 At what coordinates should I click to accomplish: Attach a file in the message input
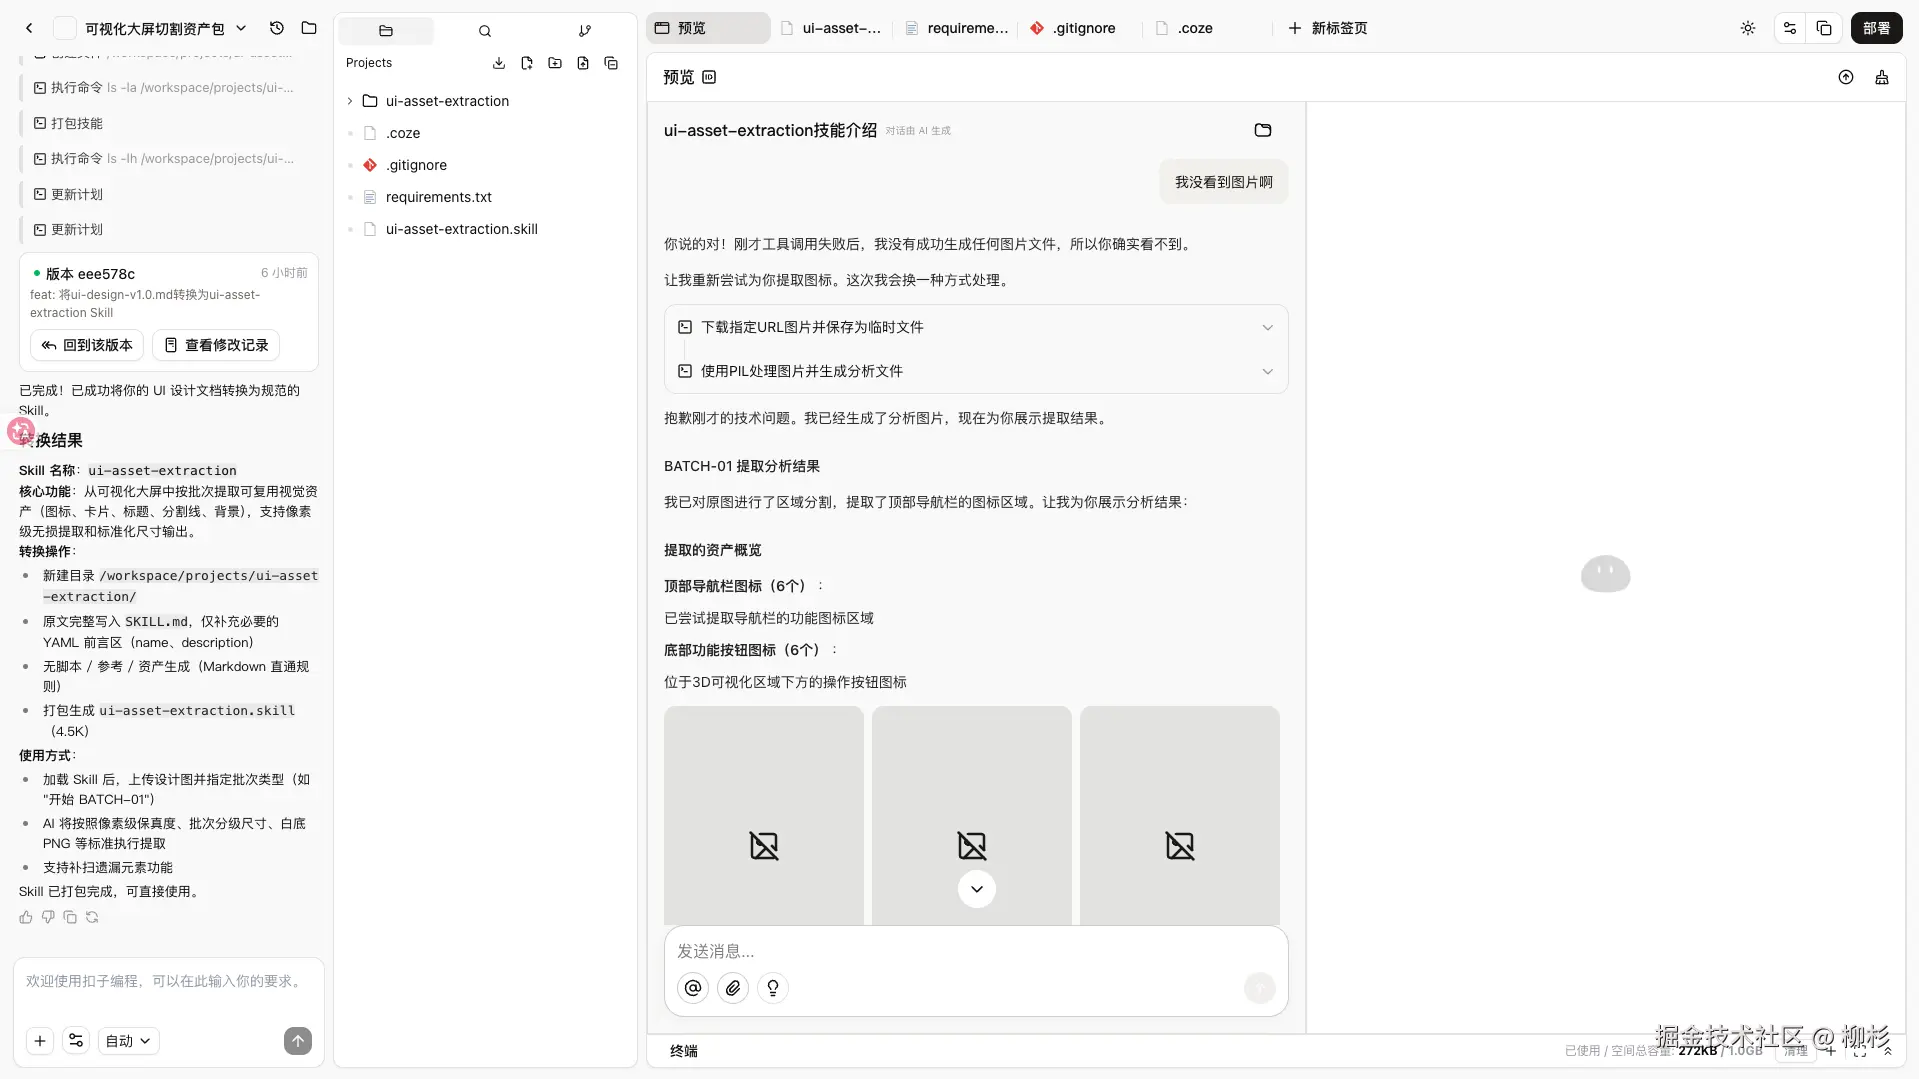click(x=733, y=988)
